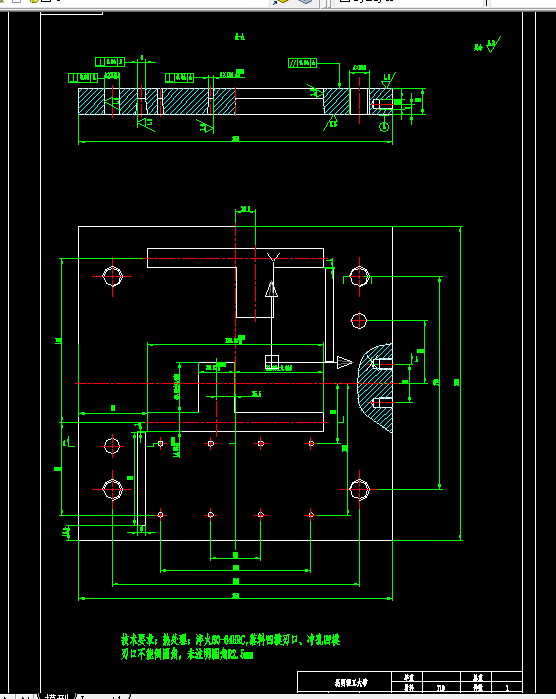
Task: Select the note line starting 刃口不能倒圆角
Action: point(187,654)
